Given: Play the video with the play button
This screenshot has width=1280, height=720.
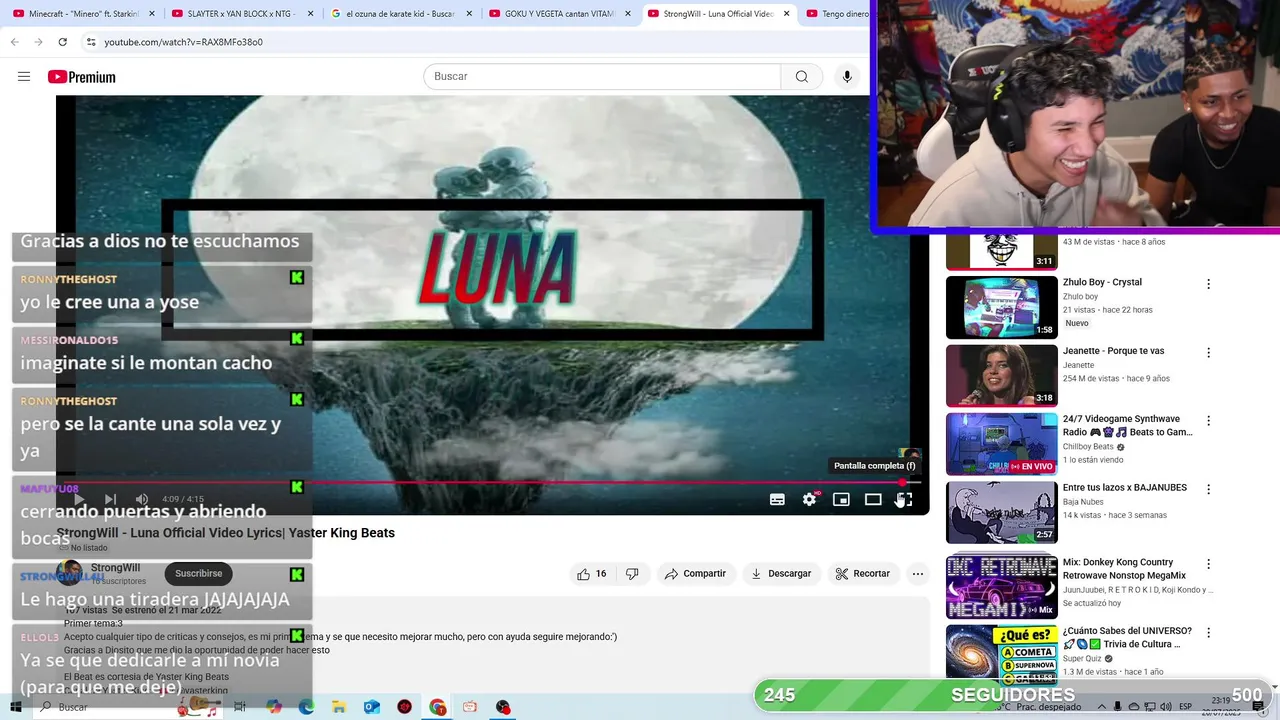Looking at the screenshot, I should (x=79, y=499).
